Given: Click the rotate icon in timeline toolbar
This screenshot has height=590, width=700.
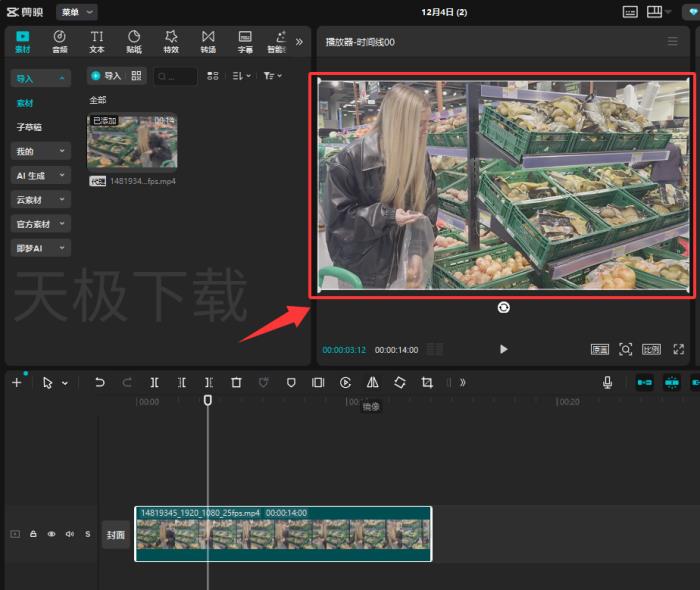Looking at the screenshot, I should click(x=399, y=382).
